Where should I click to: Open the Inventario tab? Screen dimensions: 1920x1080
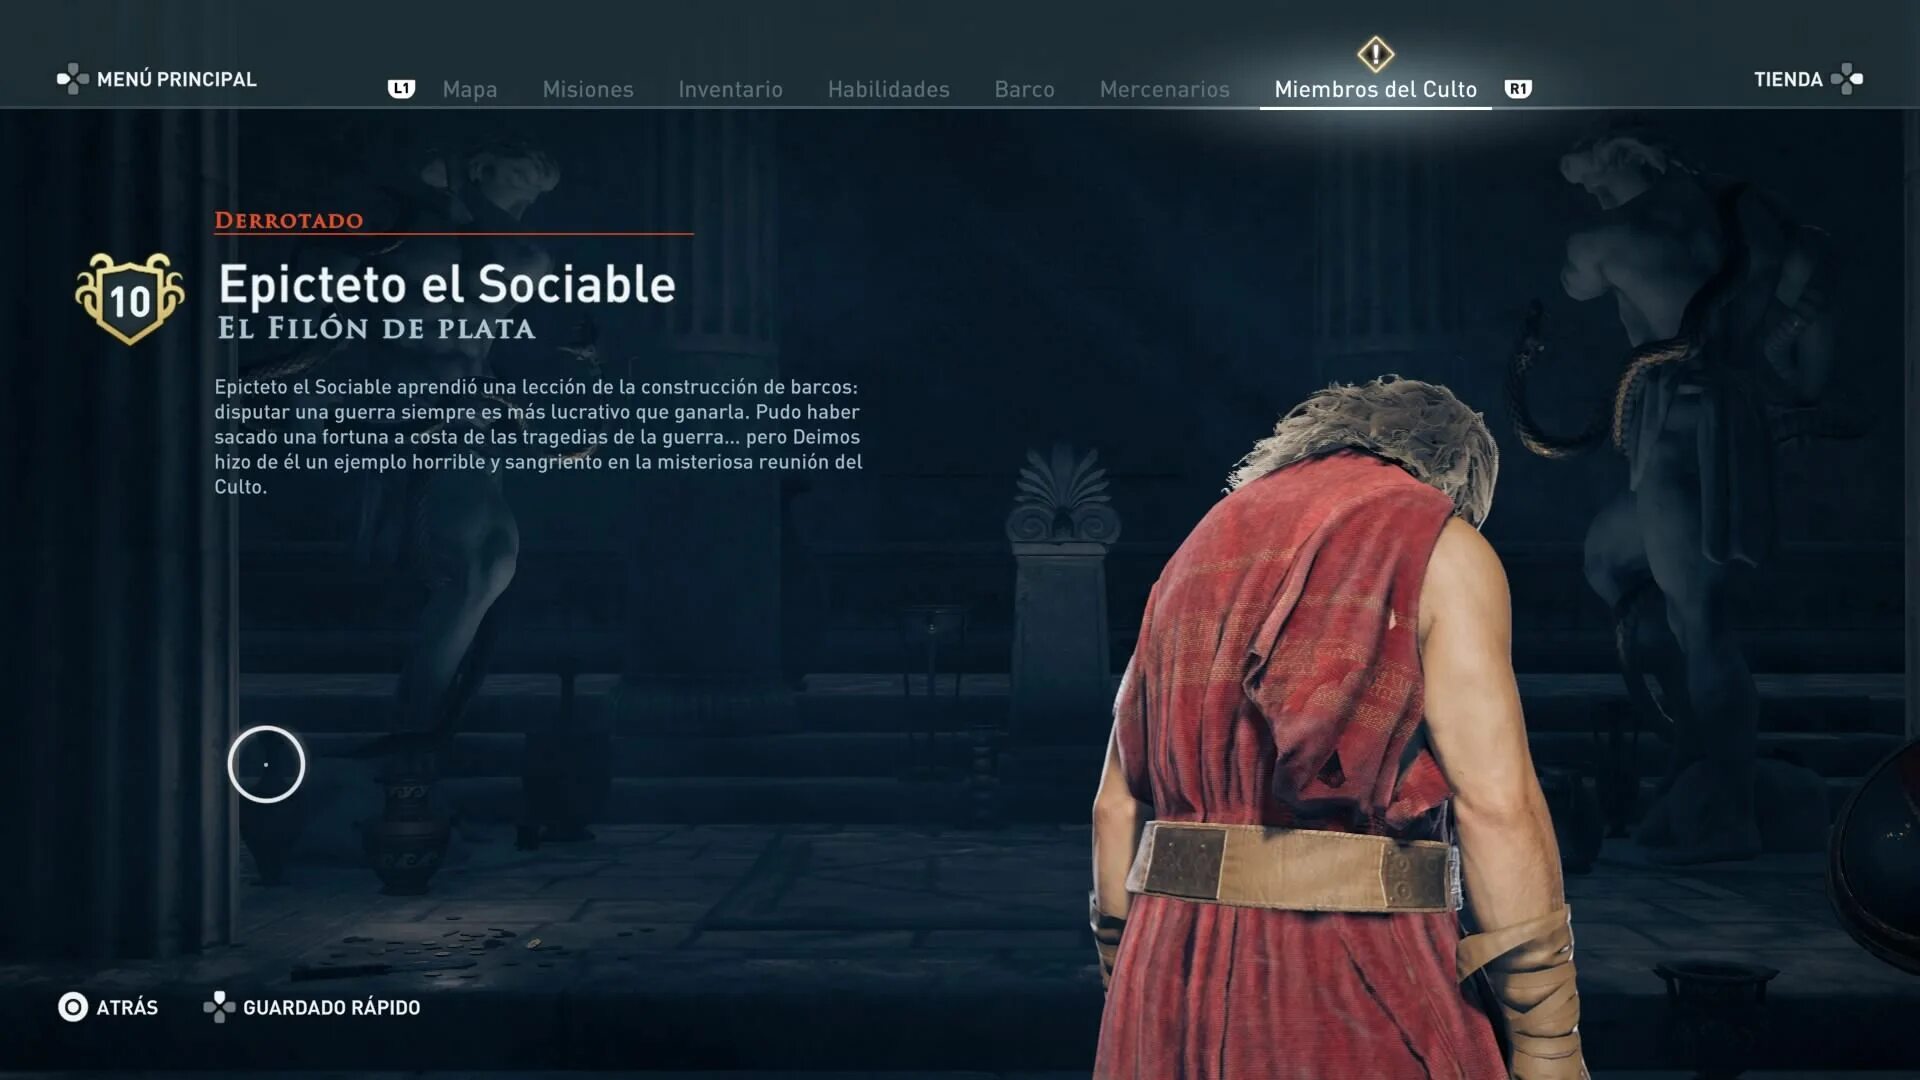(731, 89)
